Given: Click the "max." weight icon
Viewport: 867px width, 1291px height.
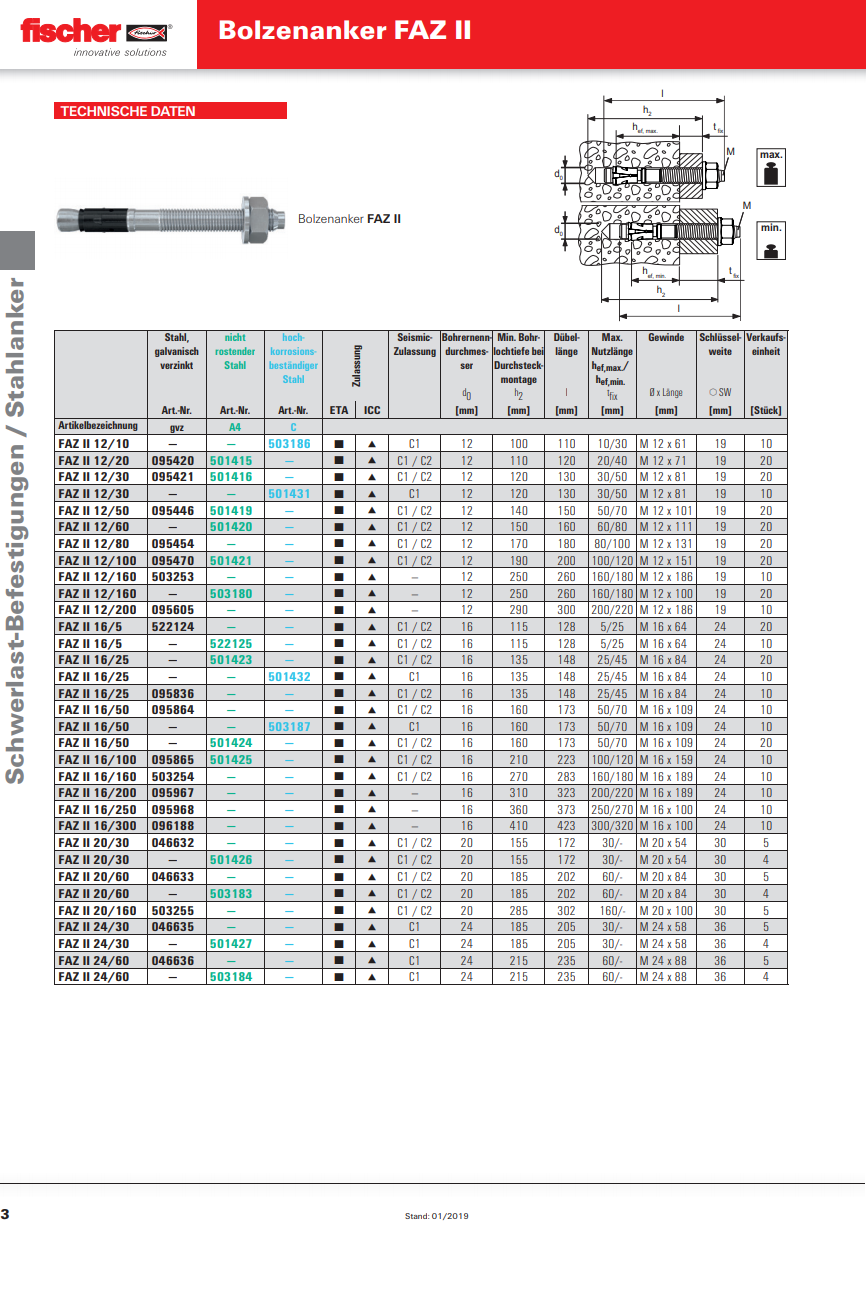Looking at the screenshot, I should click(771, 167).
